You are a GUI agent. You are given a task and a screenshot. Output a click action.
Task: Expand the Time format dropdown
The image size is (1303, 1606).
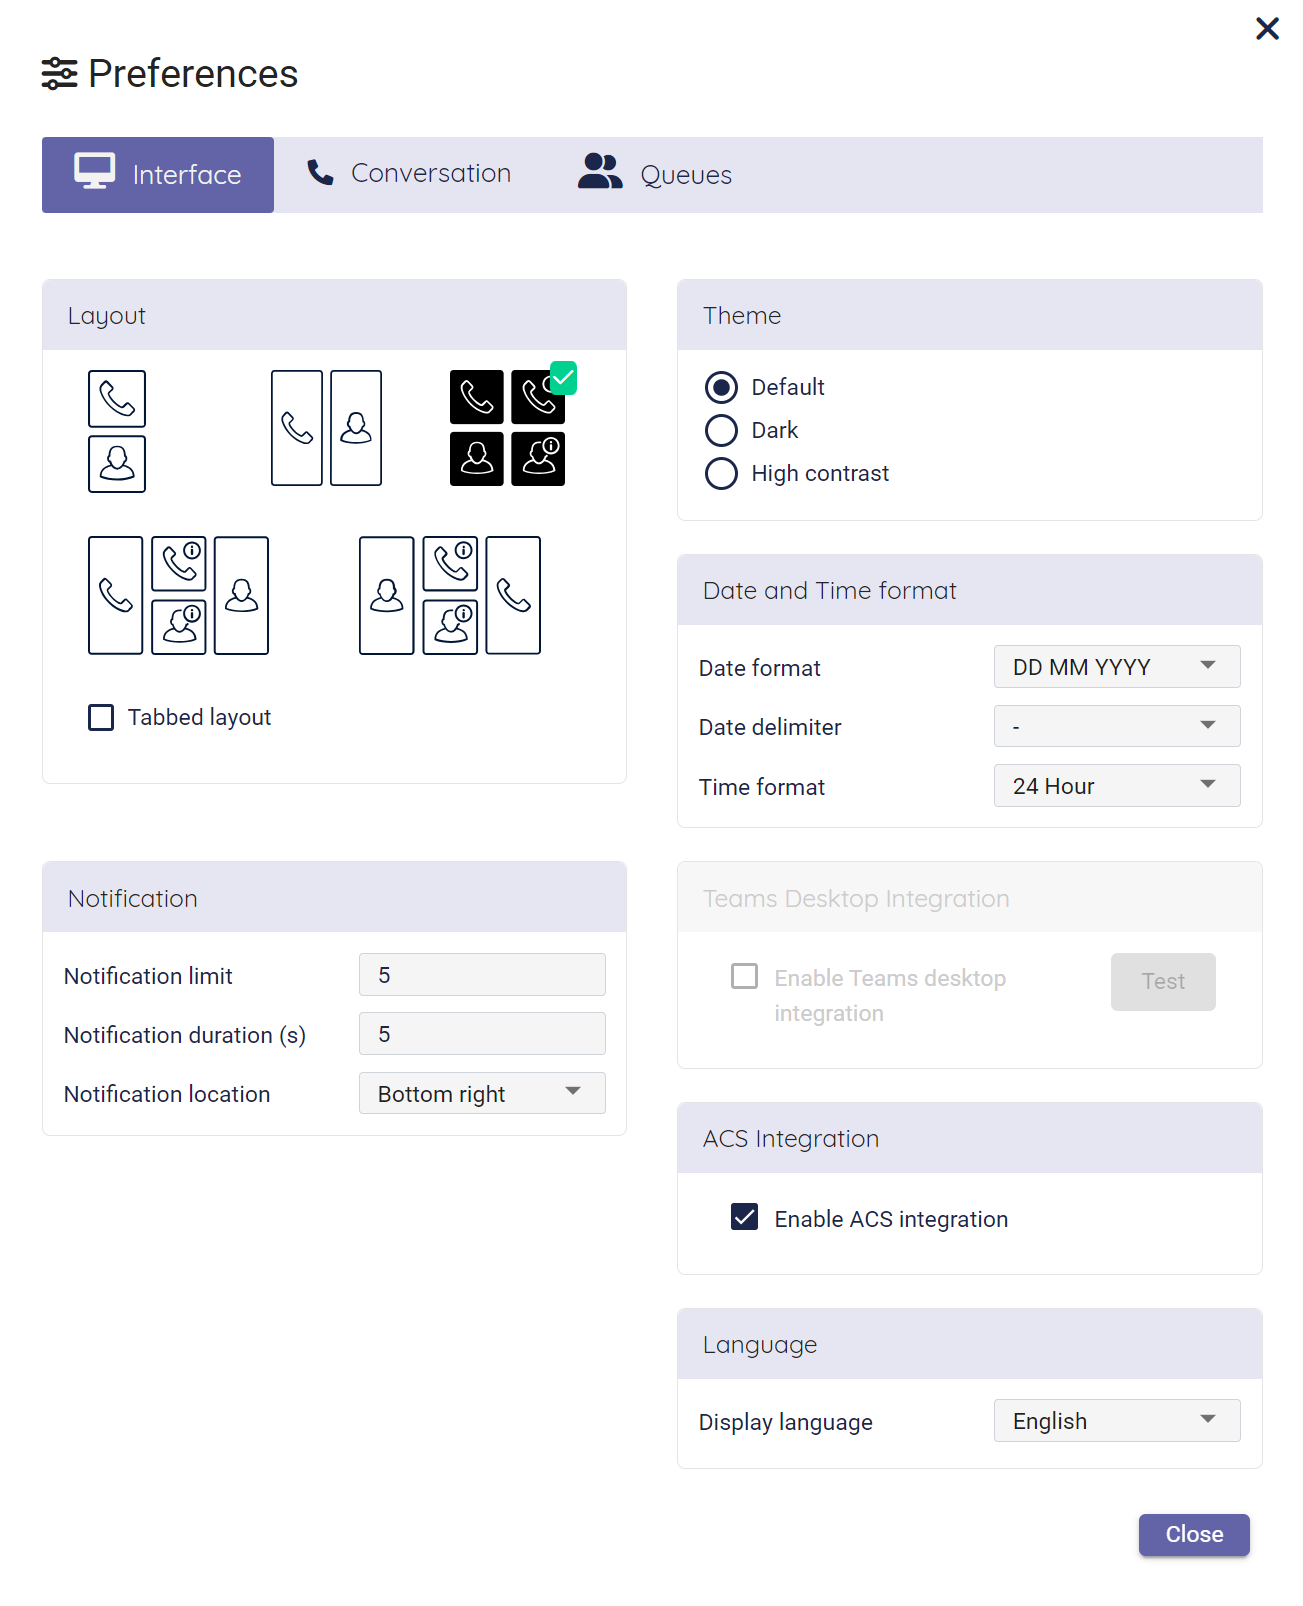coord(1116,786)
